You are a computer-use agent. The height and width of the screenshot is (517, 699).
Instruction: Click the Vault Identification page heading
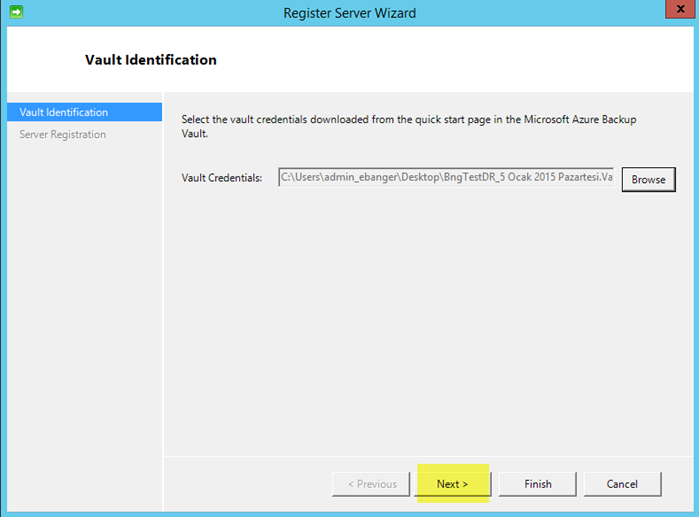[x=151, y=60]
